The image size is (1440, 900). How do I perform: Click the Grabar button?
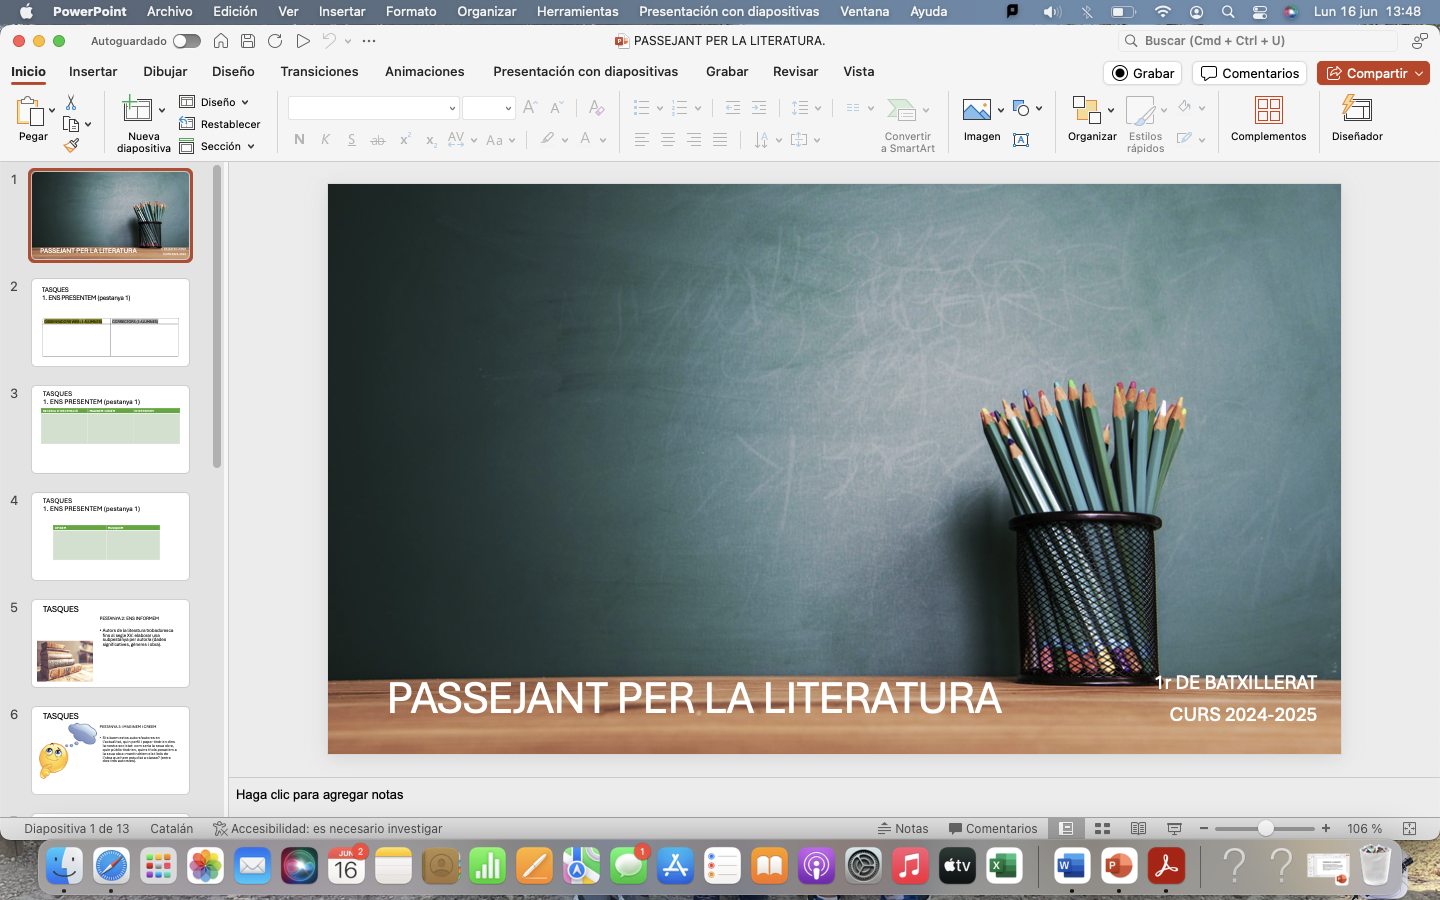pyautogui.click(x=1143, y=73)
